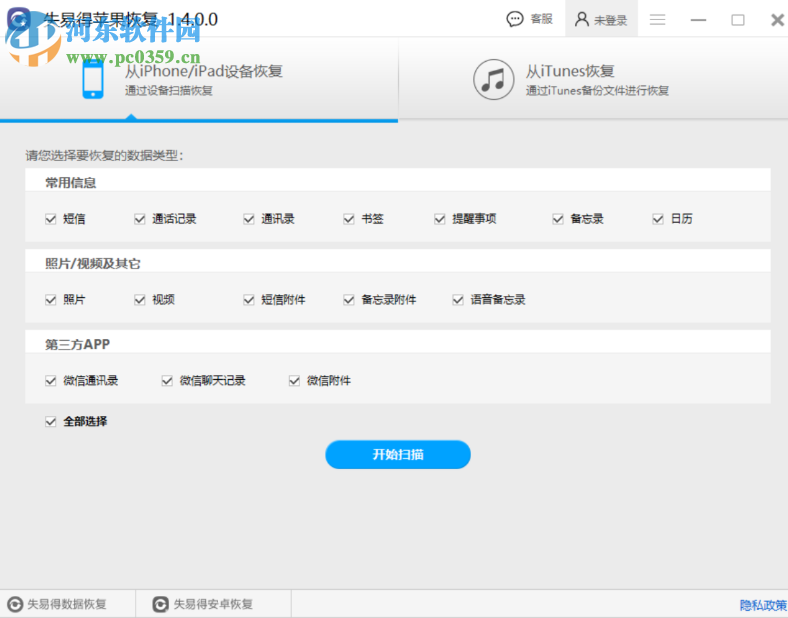Click the 客服 label in title bar

pos(542,19)
